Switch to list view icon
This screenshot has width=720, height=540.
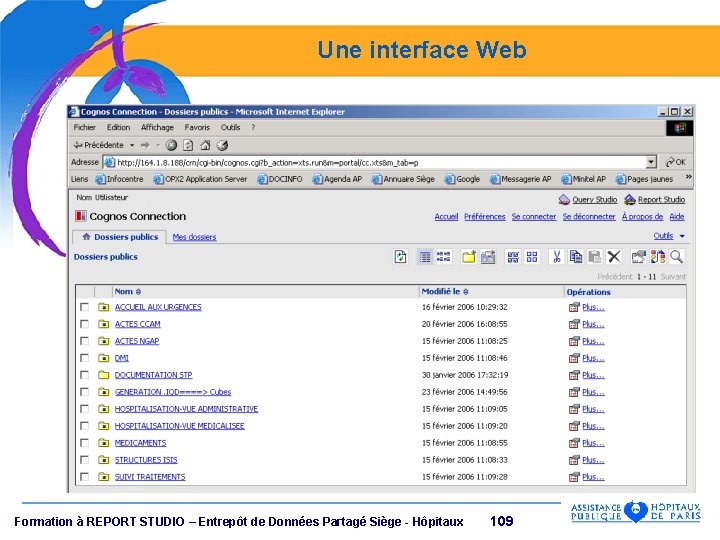425,257
